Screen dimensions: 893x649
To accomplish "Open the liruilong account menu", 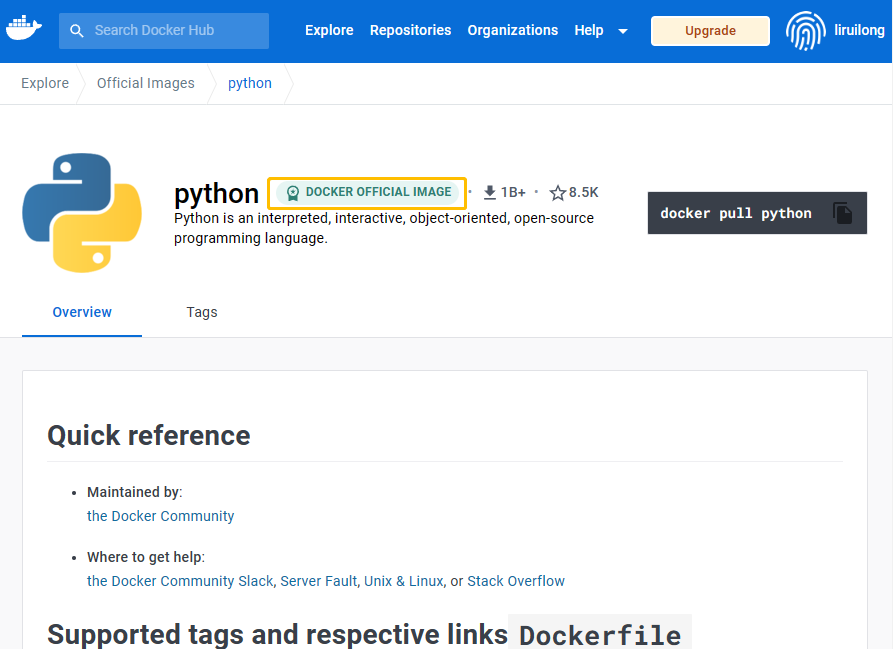I will (x=859, y=31).
